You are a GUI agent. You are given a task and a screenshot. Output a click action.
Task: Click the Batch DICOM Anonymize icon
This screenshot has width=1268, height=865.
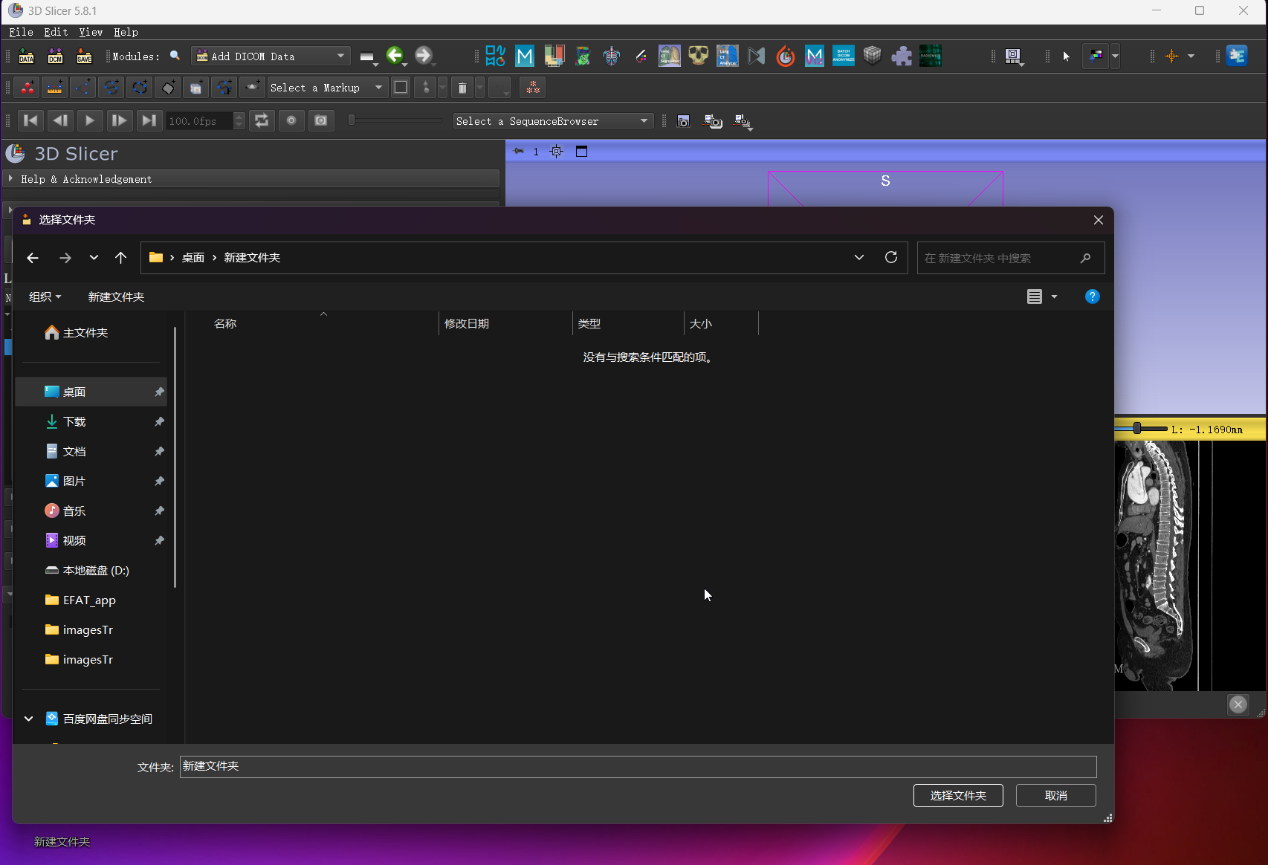843,56
